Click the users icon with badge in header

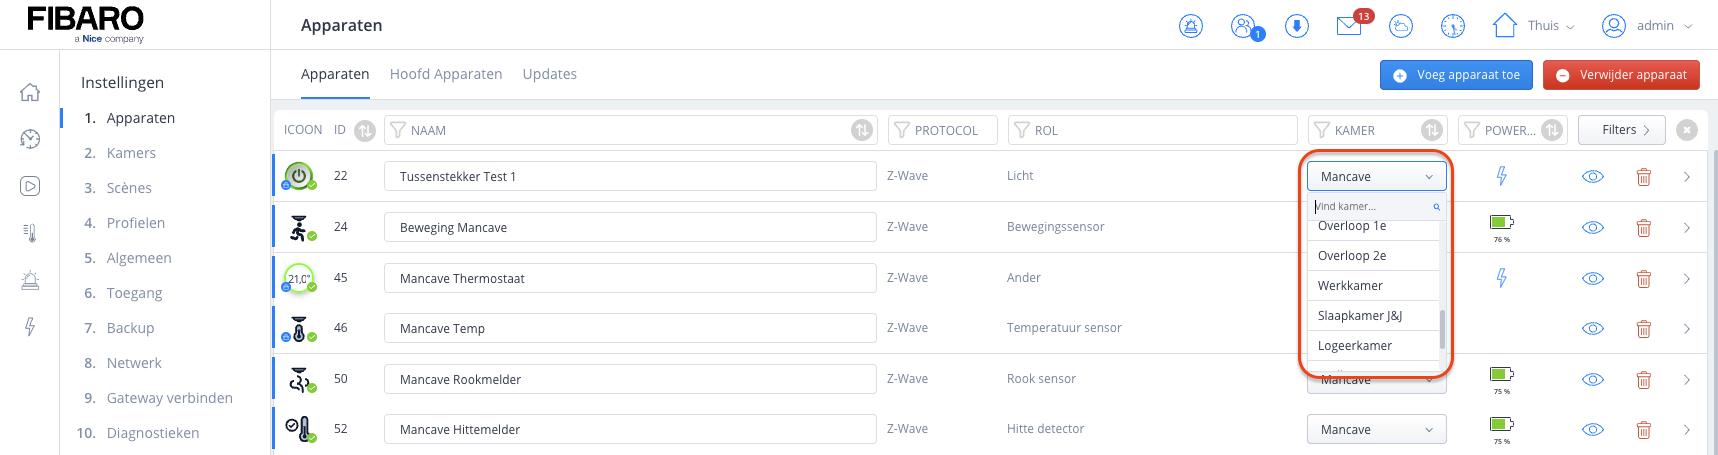(1243, 26)
